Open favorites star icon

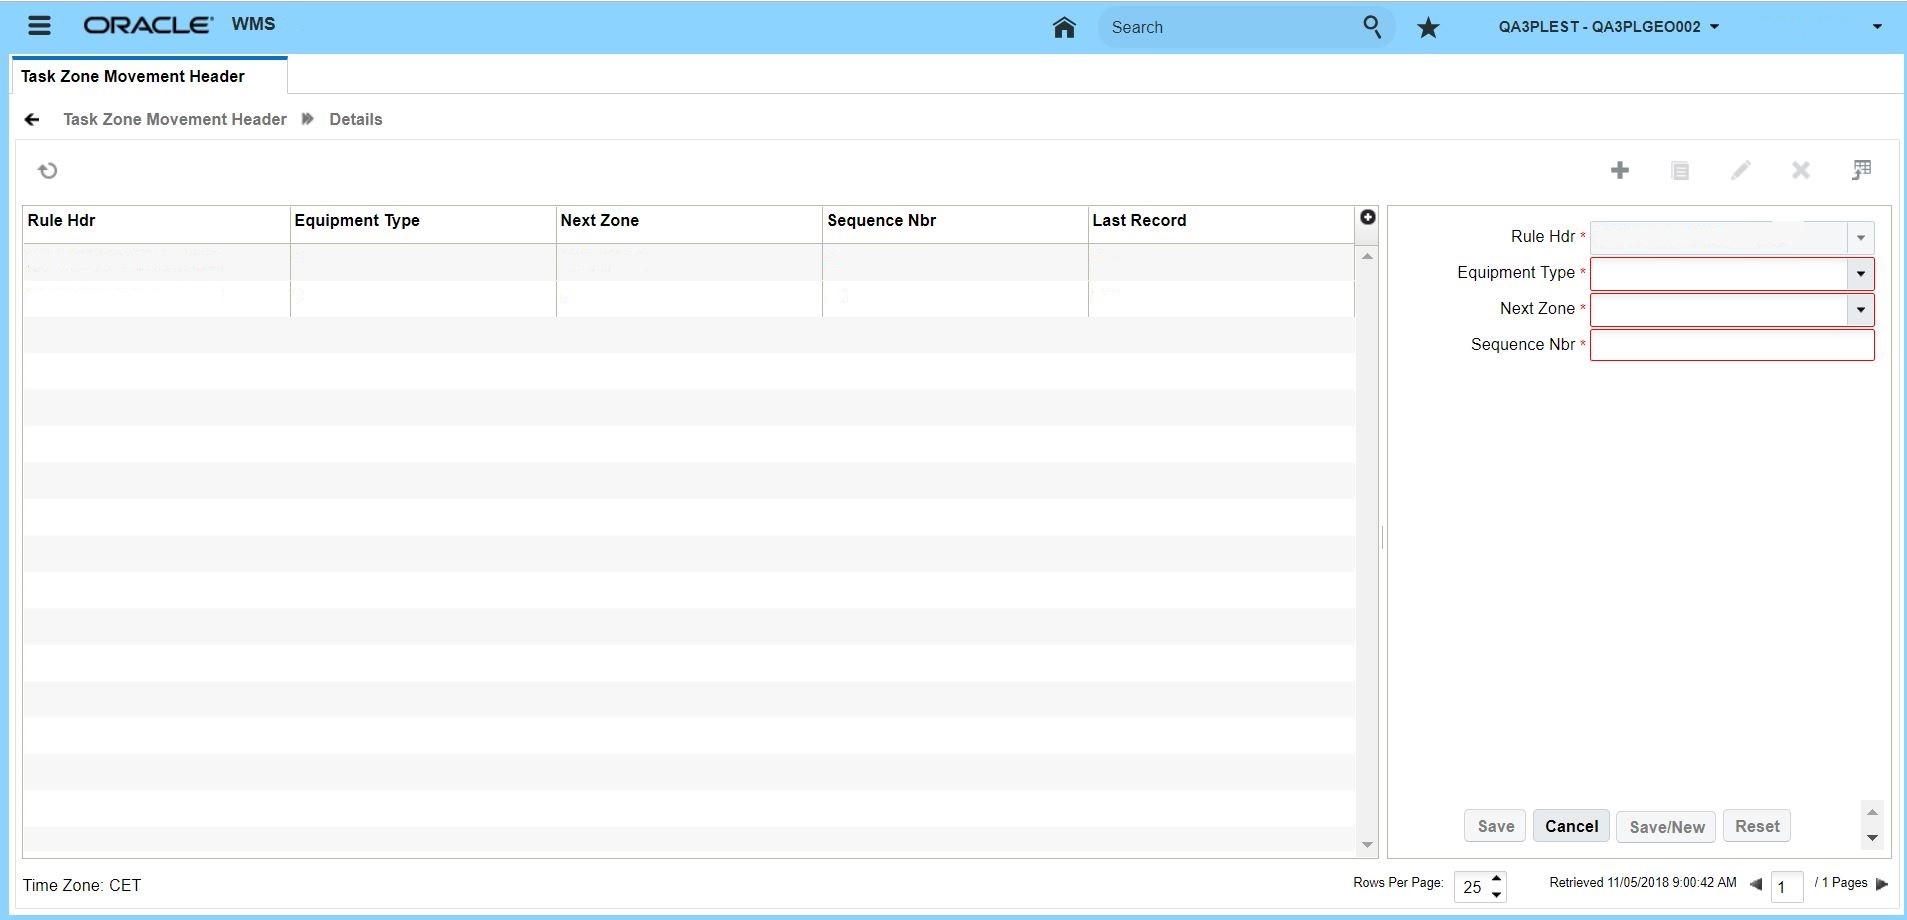click(1428, 28)
